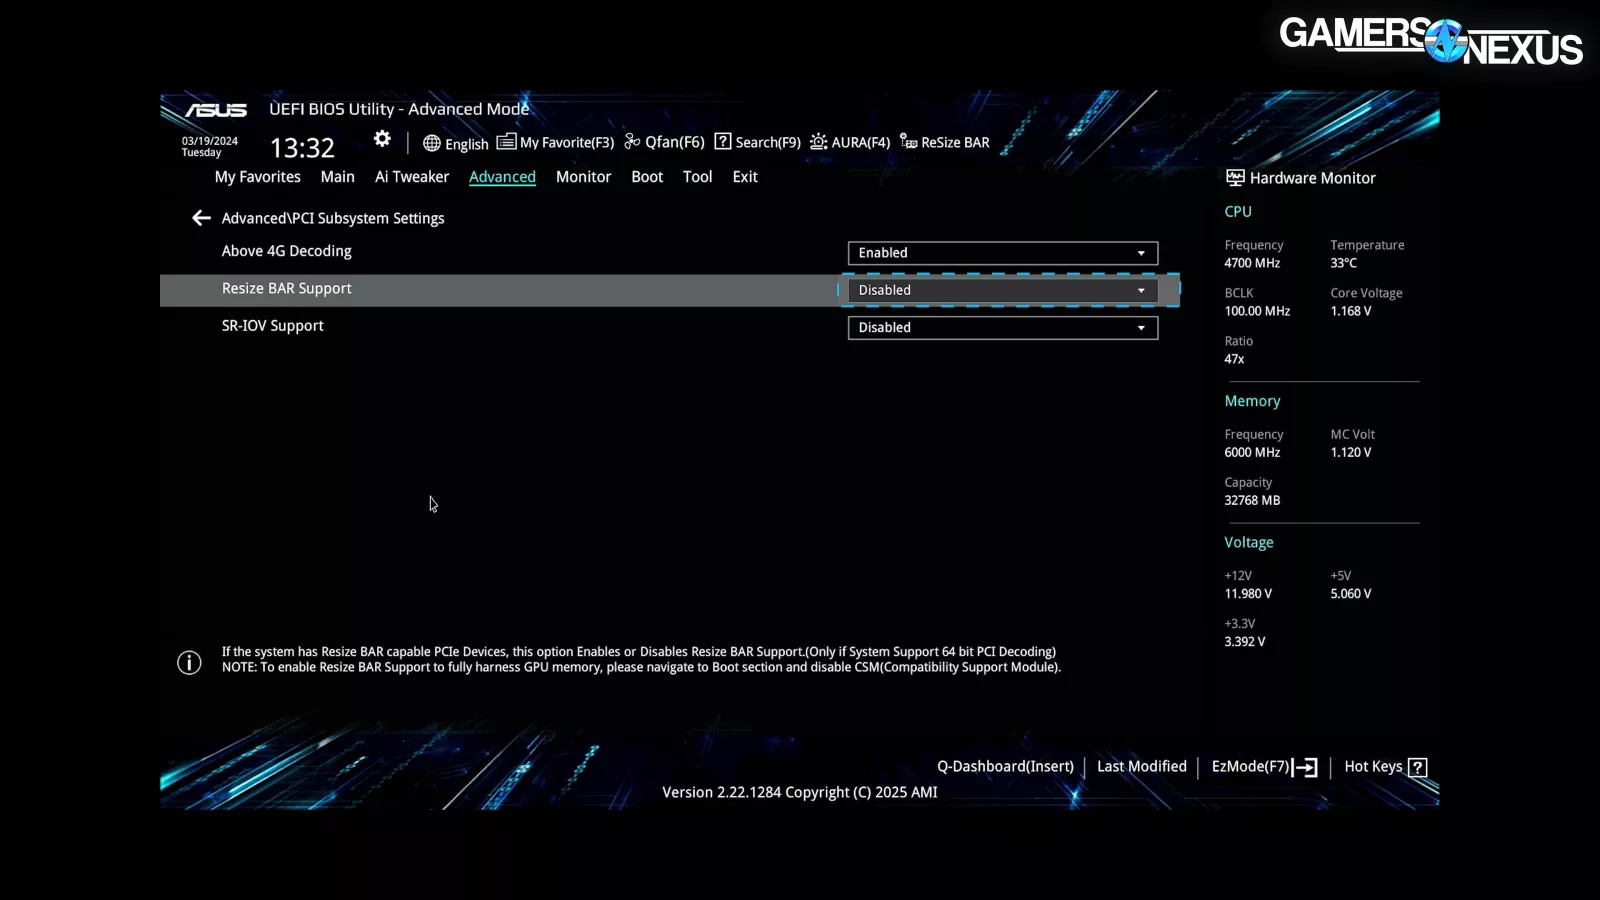Open the Resize BAR Support dropdown
This screenshot has width=1600, height=900.
click(x=1003, y=290)
